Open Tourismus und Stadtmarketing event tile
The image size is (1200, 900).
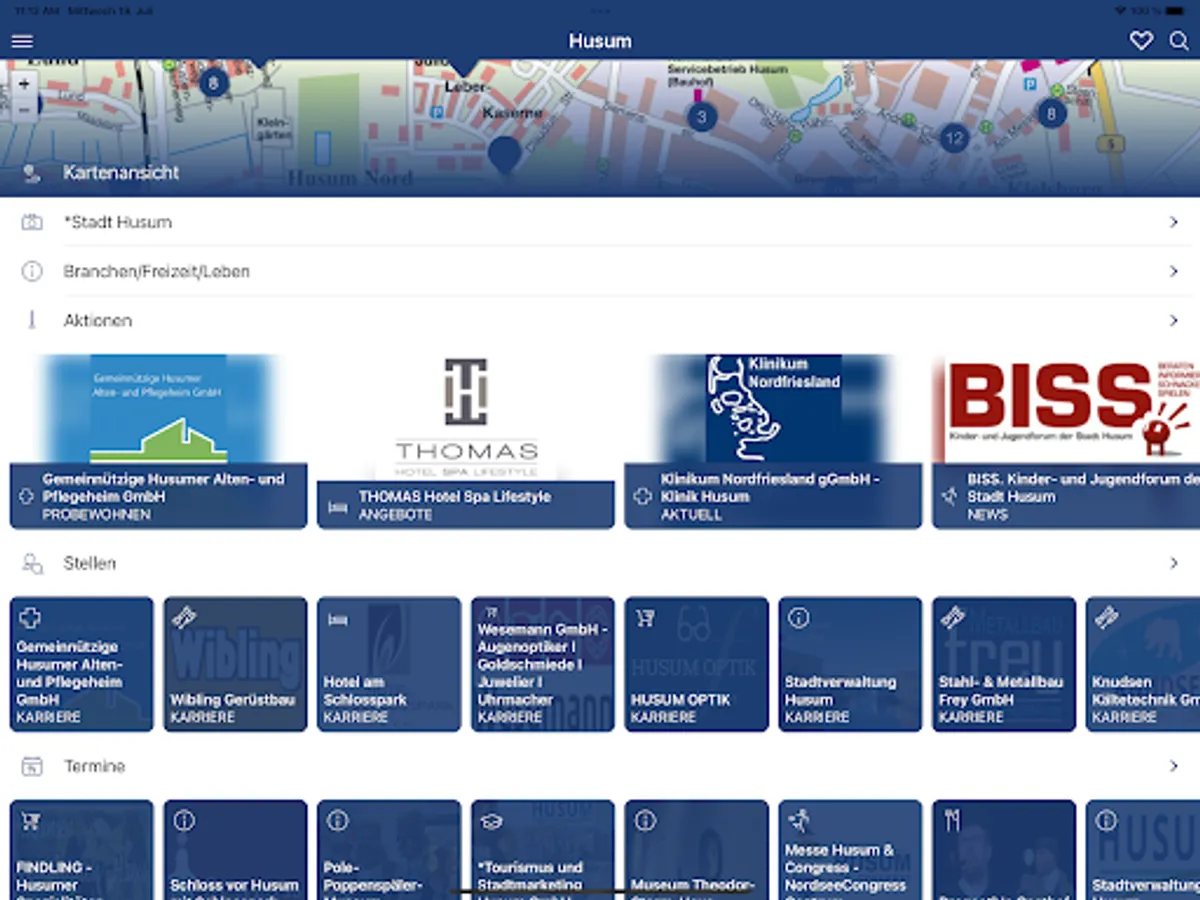(543, 850)
